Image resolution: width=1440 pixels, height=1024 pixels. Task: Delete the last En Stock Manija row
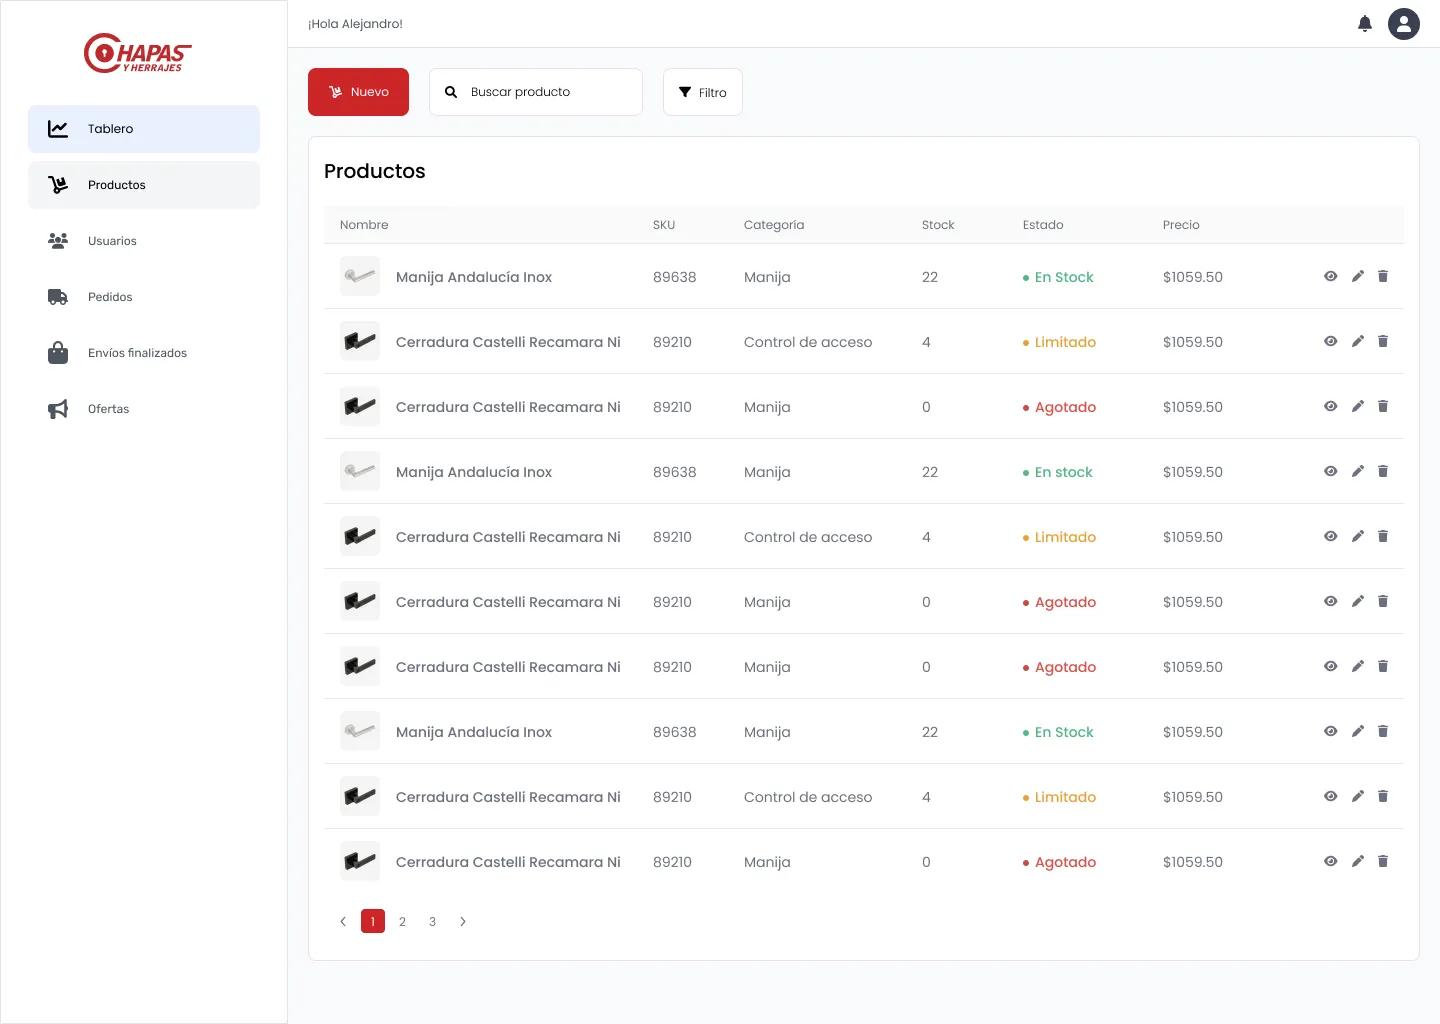tap(1383, 731)
